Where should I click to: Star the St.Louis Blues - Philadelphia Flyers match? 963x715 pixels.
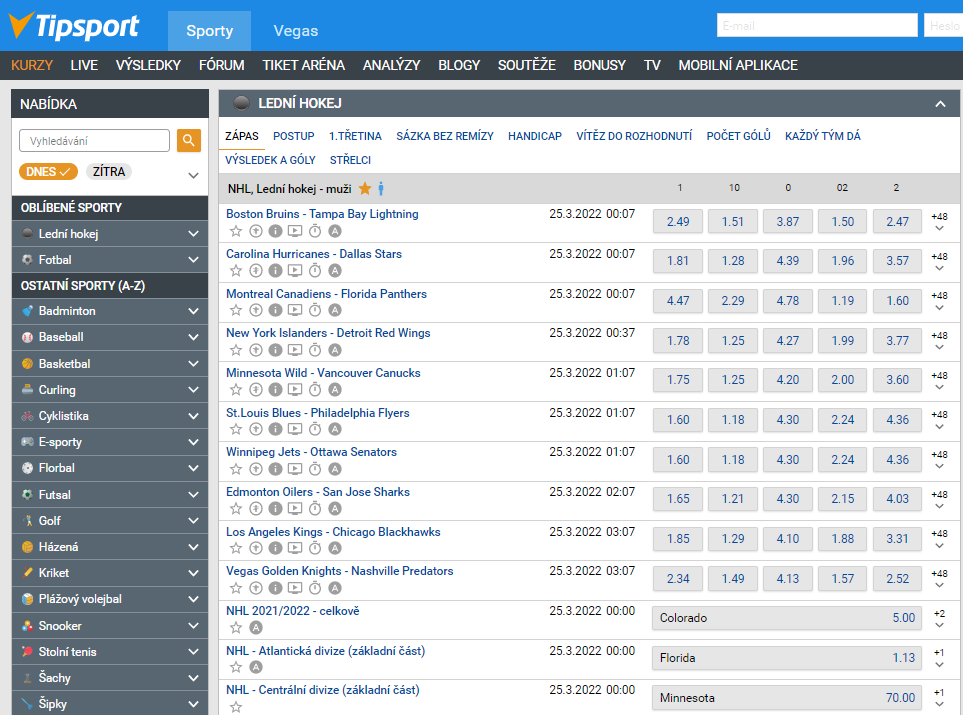click(x=236, y=429)
